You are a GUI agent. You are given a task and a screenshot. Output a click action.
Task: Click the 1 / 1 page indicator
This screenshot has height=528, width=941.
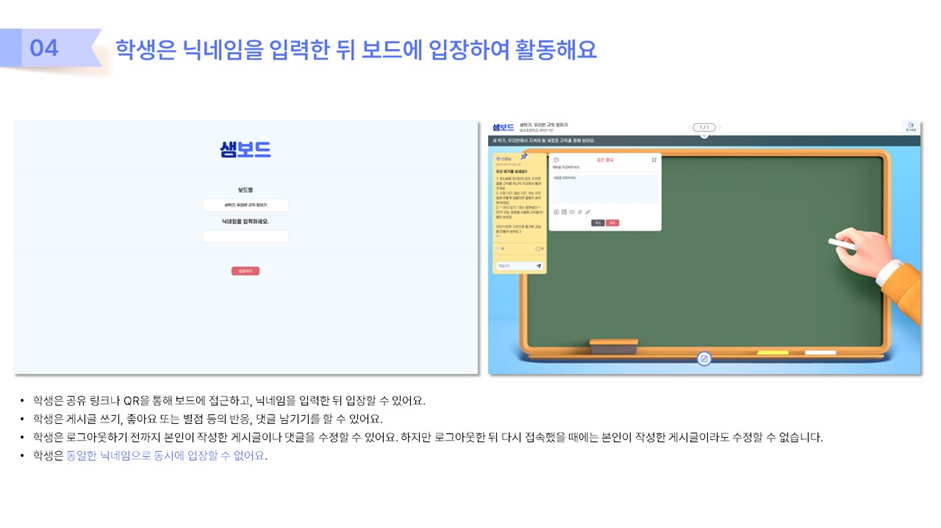704,127
